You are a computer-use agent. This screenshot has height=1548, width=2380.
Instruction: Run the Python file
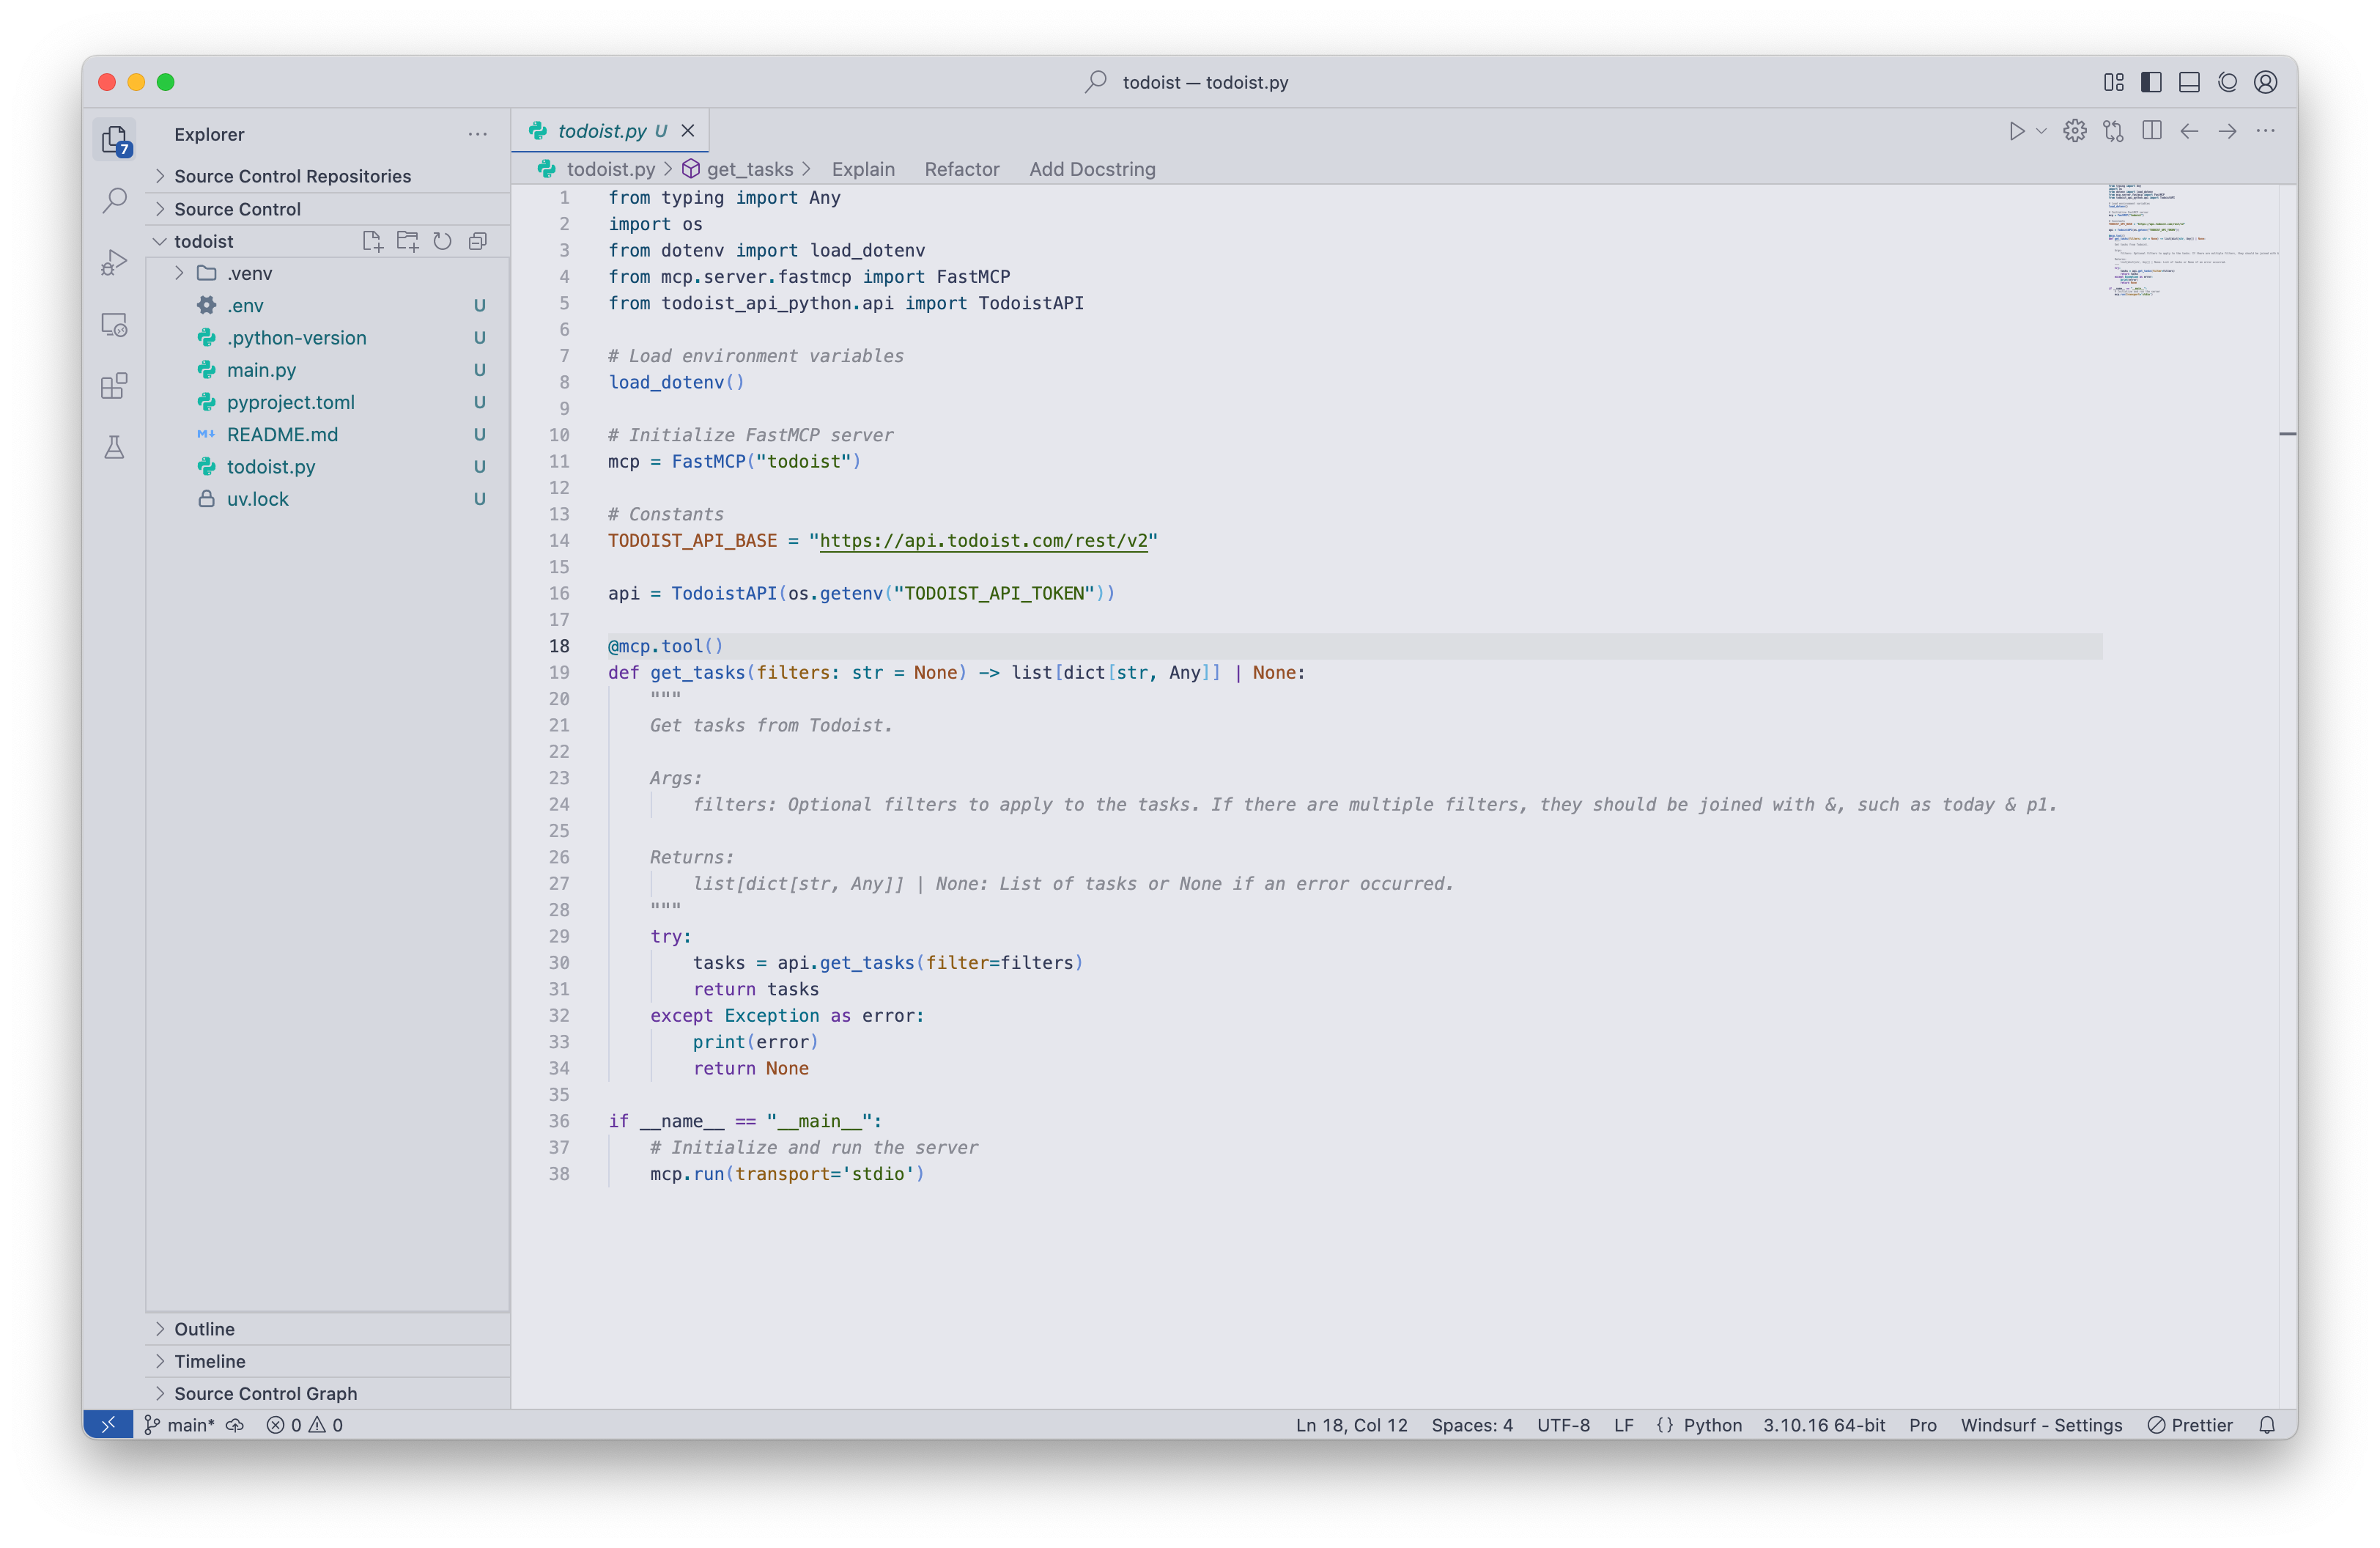[2016, 131]
